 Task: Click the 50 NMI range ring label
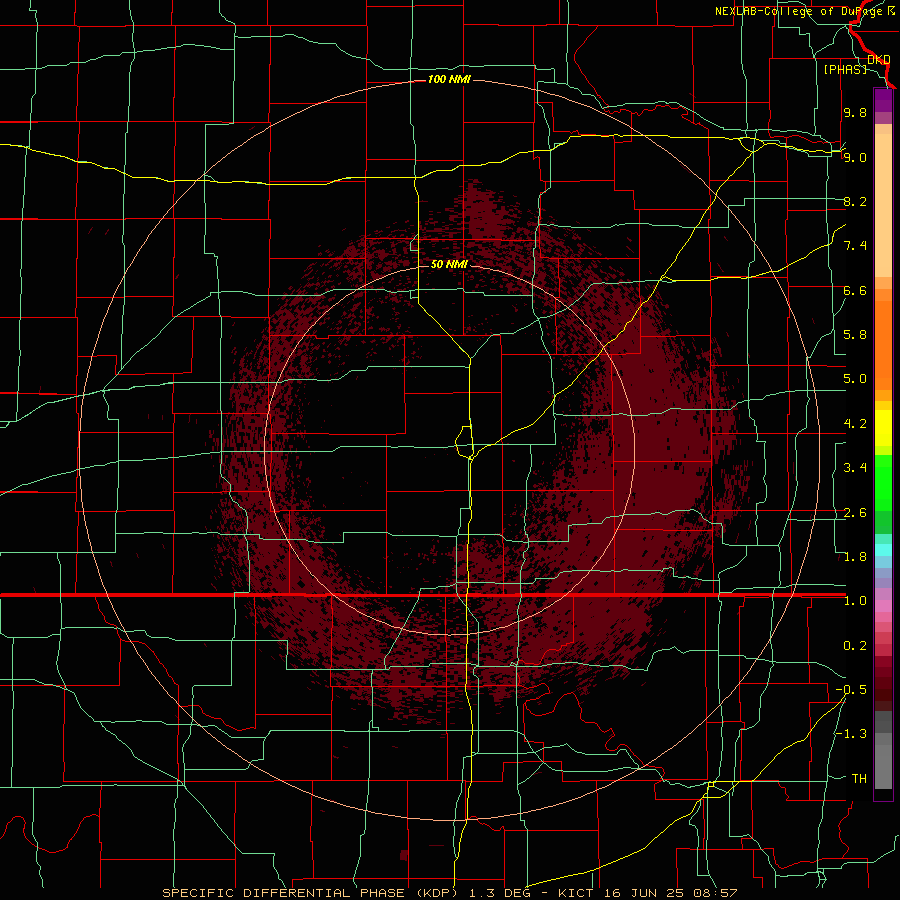(x=449, y=264)
